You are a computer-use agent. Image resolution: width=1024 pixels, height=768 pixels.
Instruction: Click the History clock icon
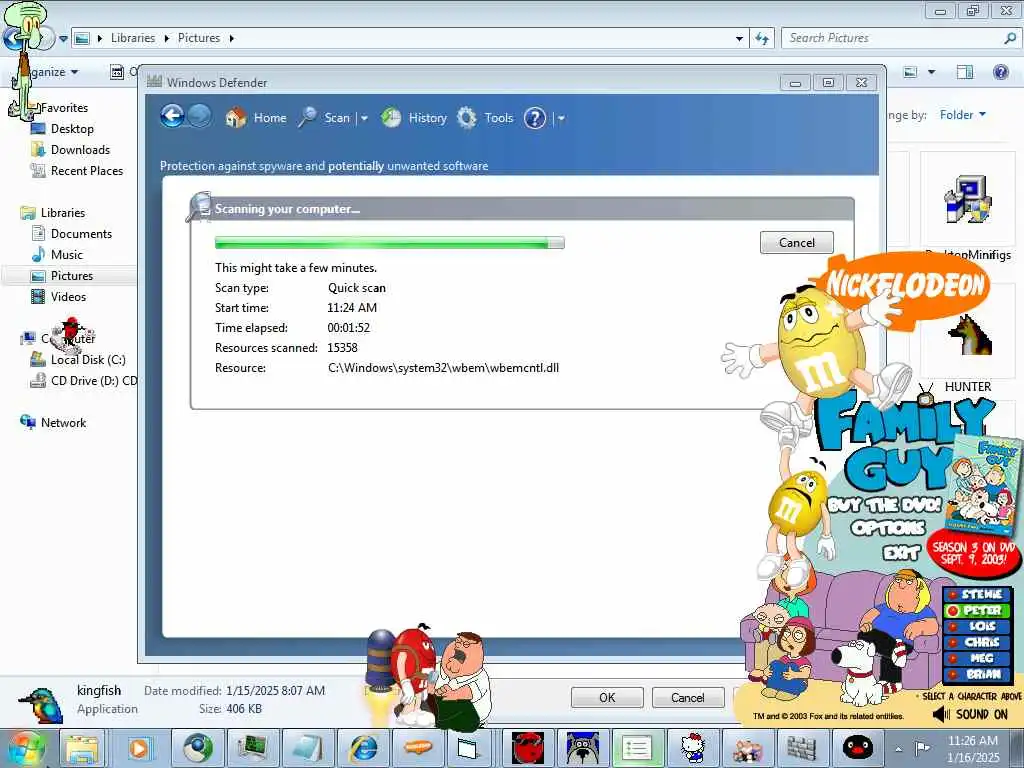click(391, 118)
